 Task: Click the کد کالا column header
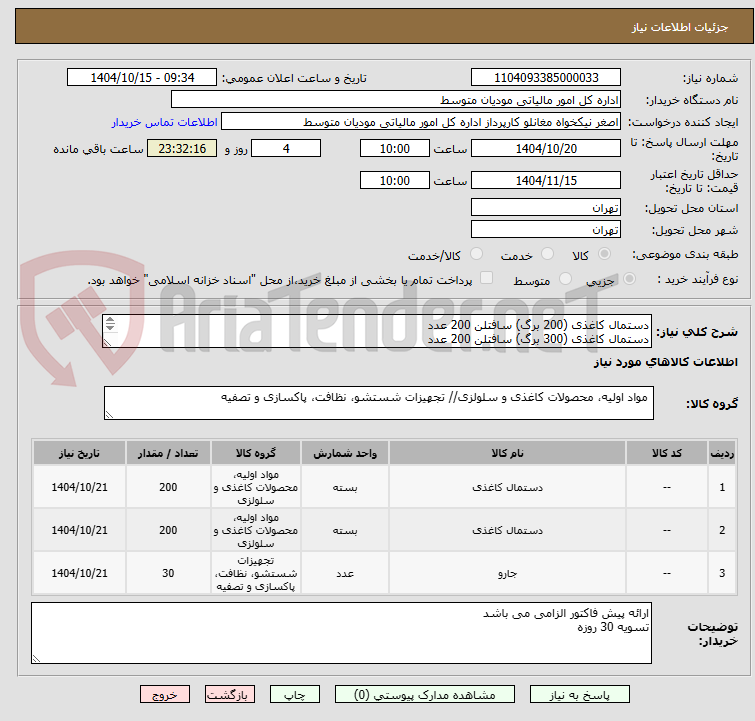coord(667,453)
